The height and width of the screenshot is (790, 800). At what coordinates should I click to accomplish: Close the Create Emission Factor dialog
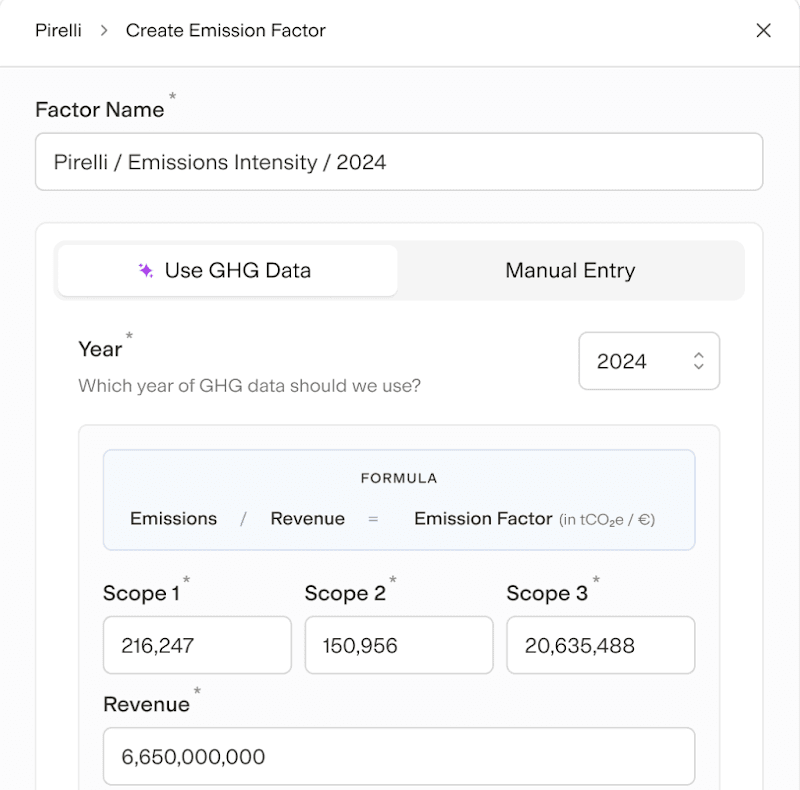(x=763, y=31)
